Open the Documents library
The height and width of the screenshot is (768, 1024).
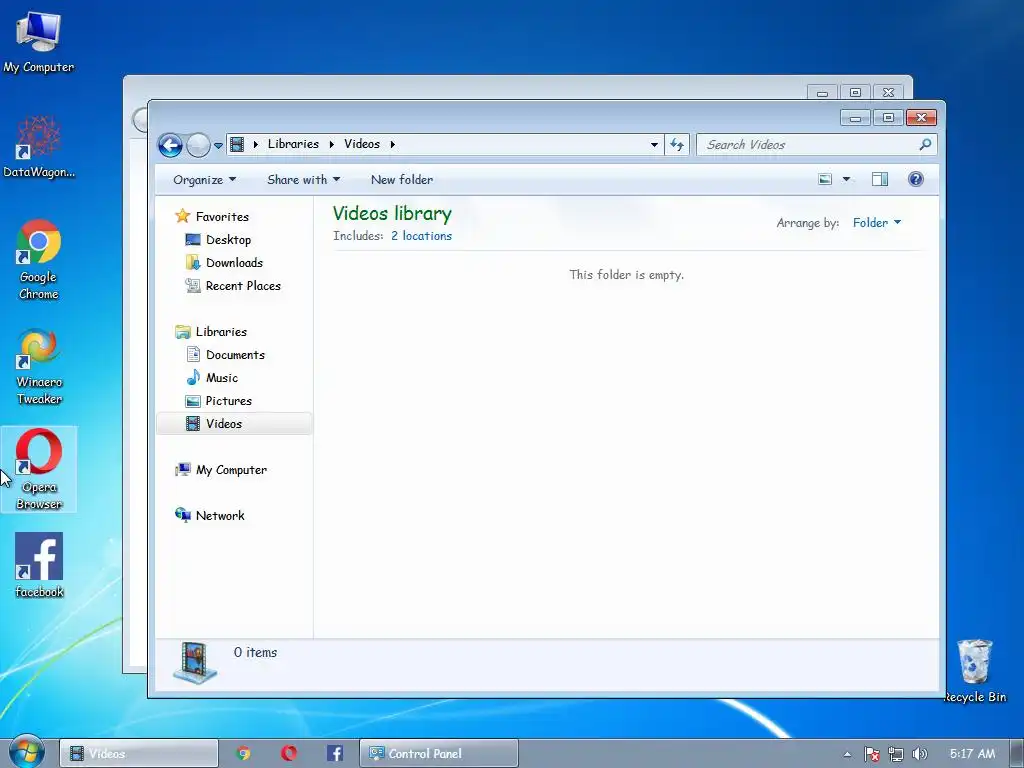[235, 355]
